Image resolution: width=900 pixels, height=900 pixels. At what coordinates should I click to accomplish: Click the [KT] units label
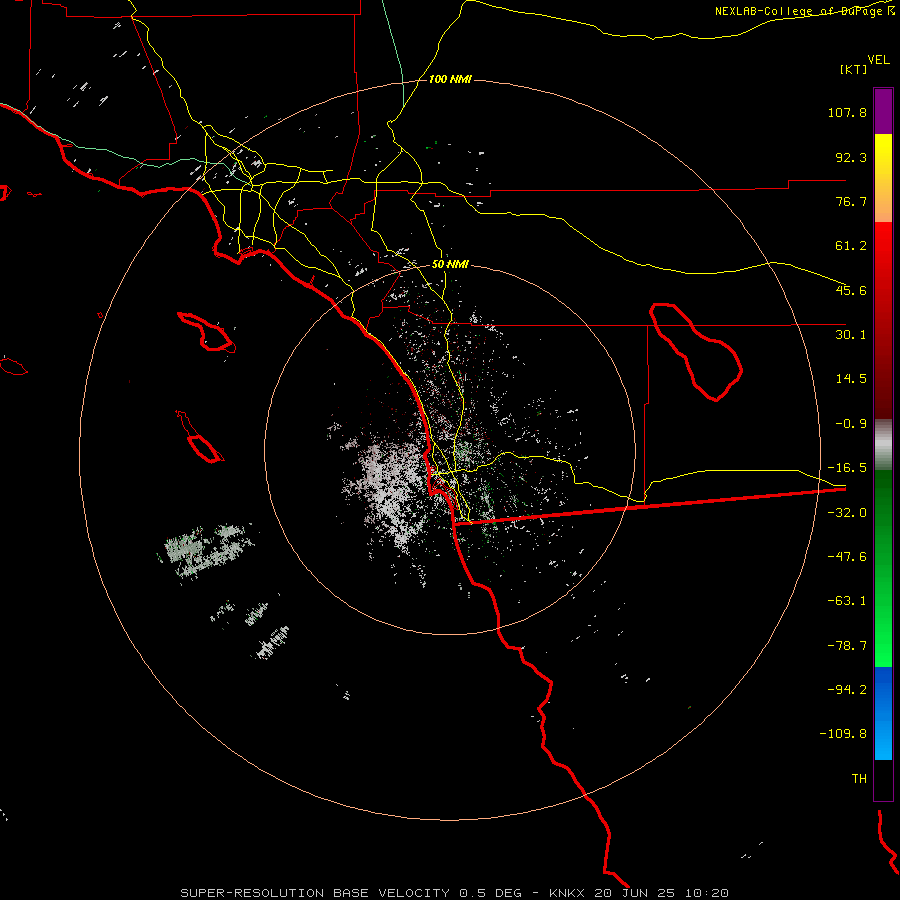[853, 69]
